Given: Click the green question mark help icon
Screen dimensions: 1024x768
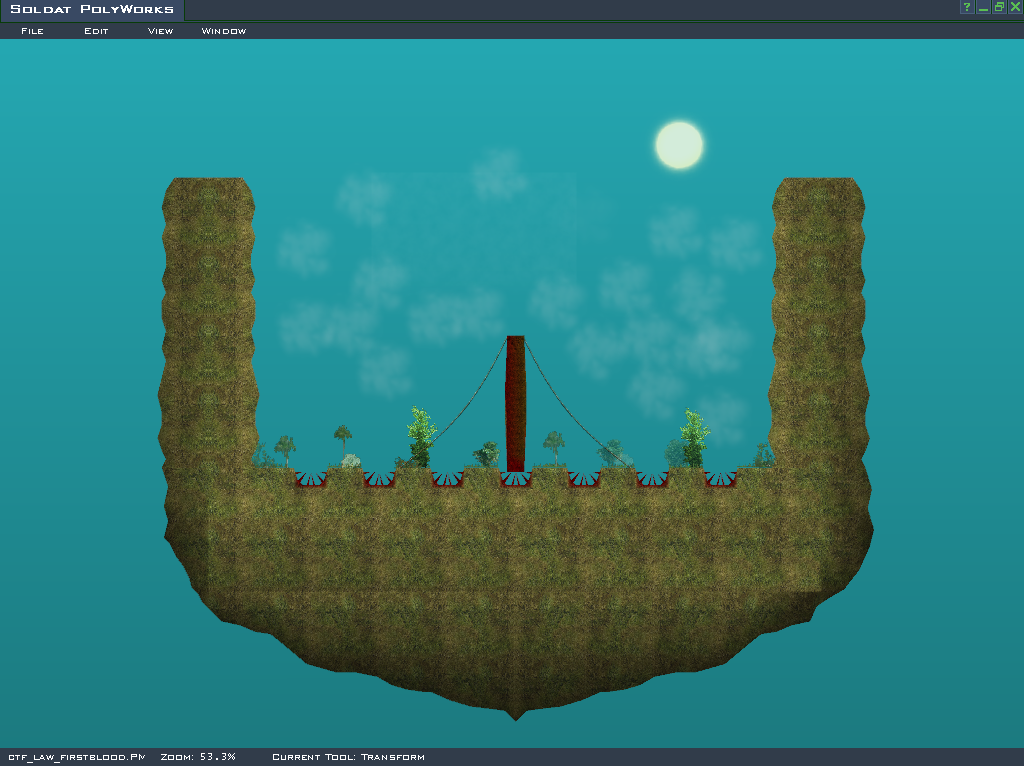Looking at the screenshot, I should (x=967, y=7).
